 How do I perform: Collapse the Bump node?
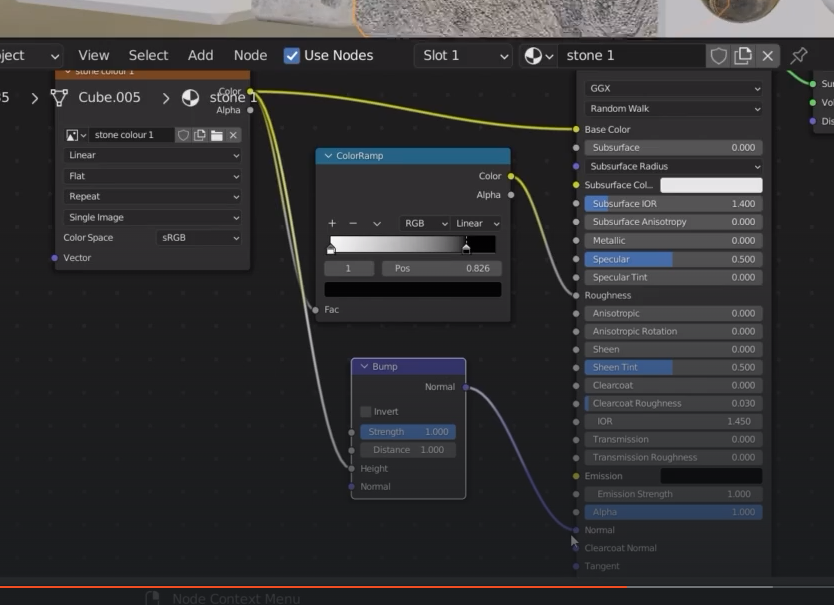pos(364,367)
